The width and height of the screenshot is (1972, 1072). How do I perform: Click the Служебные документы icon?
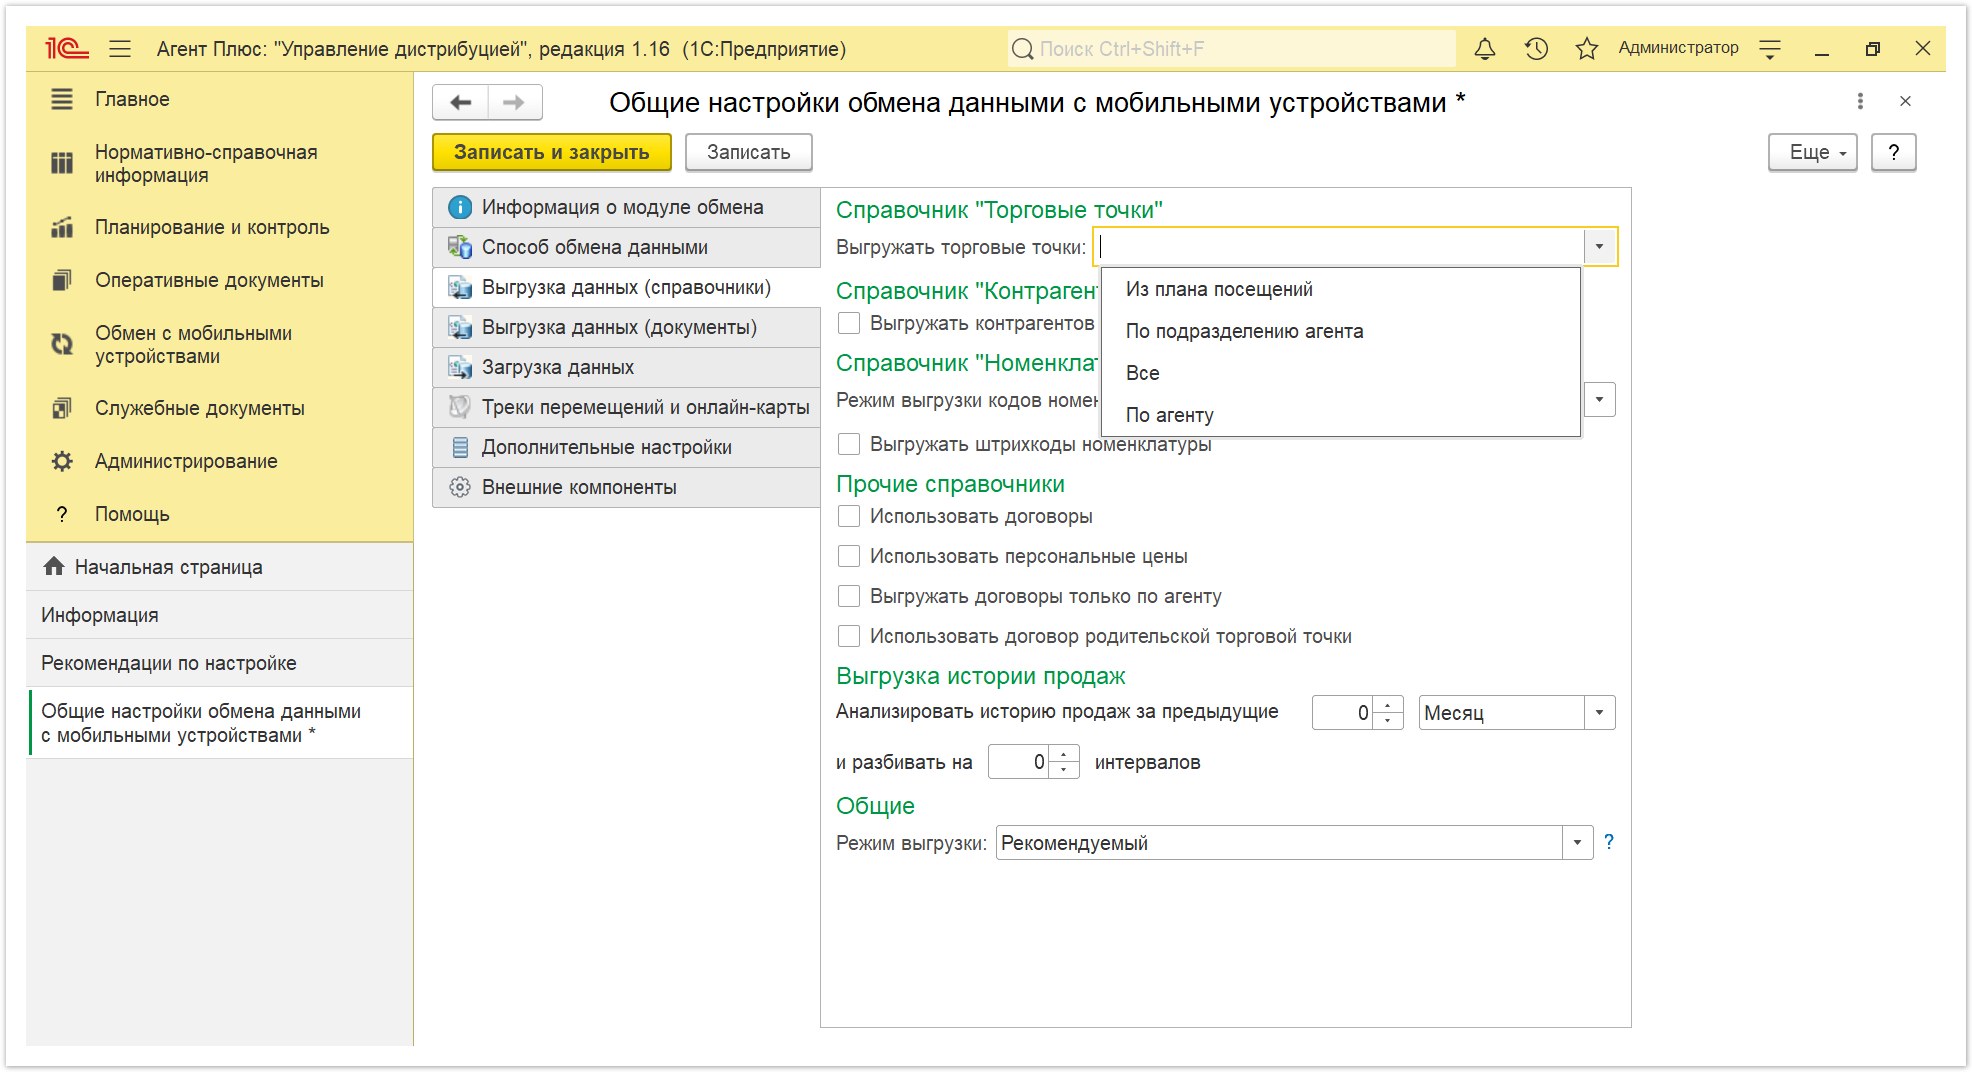62,408
